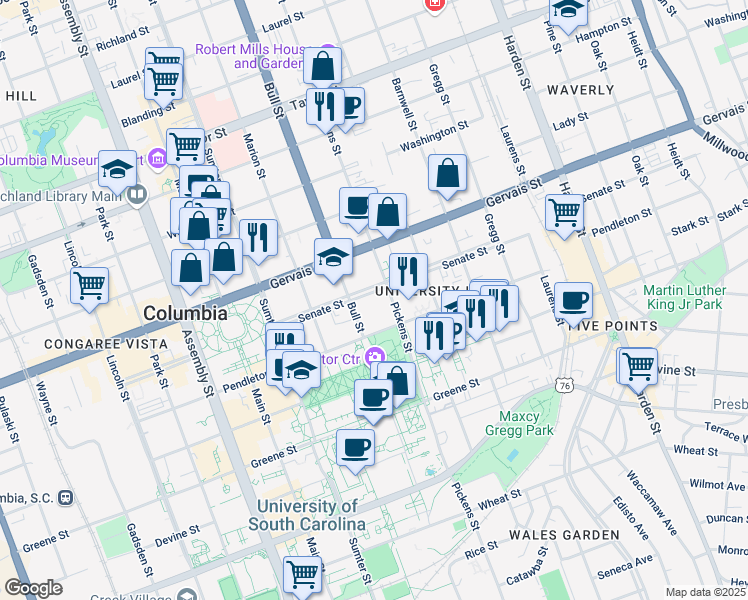Select the University of South Carolina label
This screenshot has width=748, height=600.
tap(307, 515)
